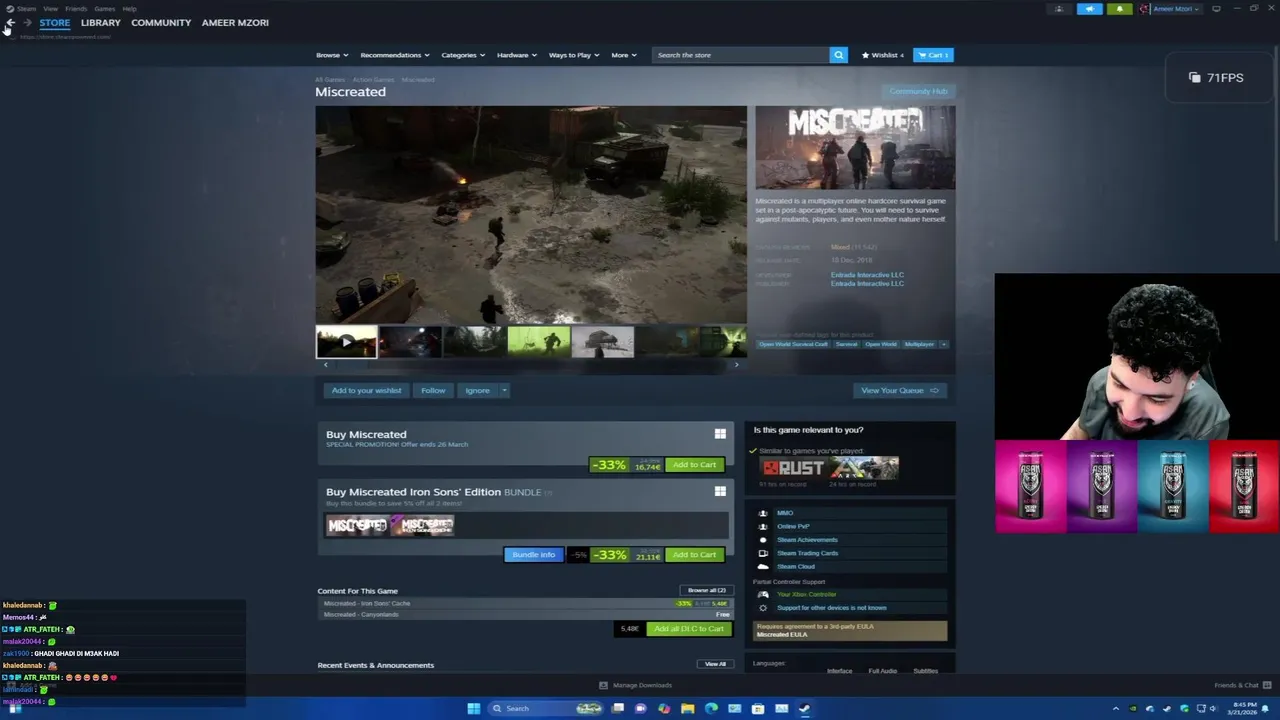Click the Xbox Controller gamepad icon
The width and height of the screenshot is (1280, 720).
click(763, 594)
